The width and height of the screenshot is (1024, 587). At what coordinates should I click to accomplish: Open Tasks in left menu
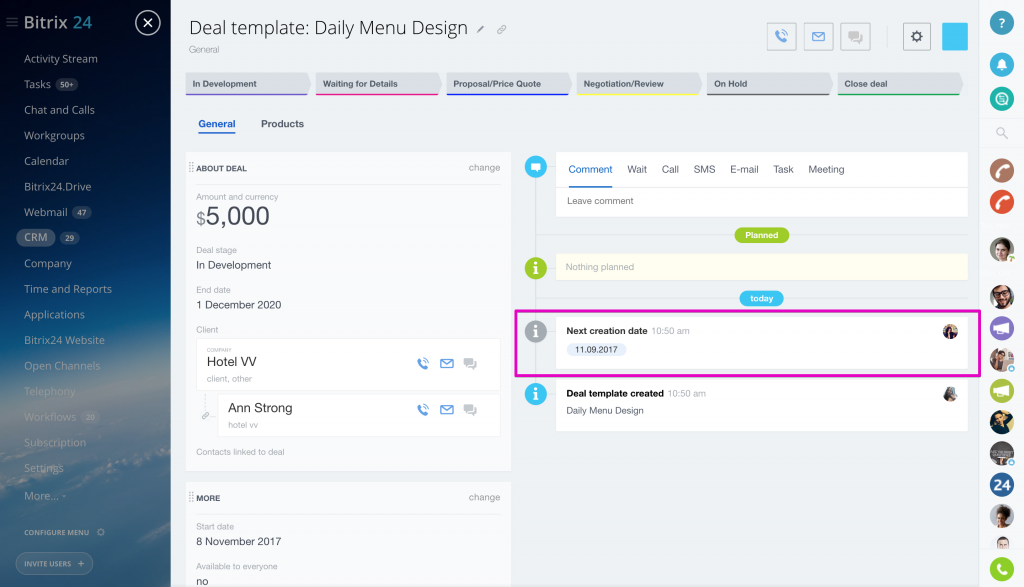click(x=37, y=84)
